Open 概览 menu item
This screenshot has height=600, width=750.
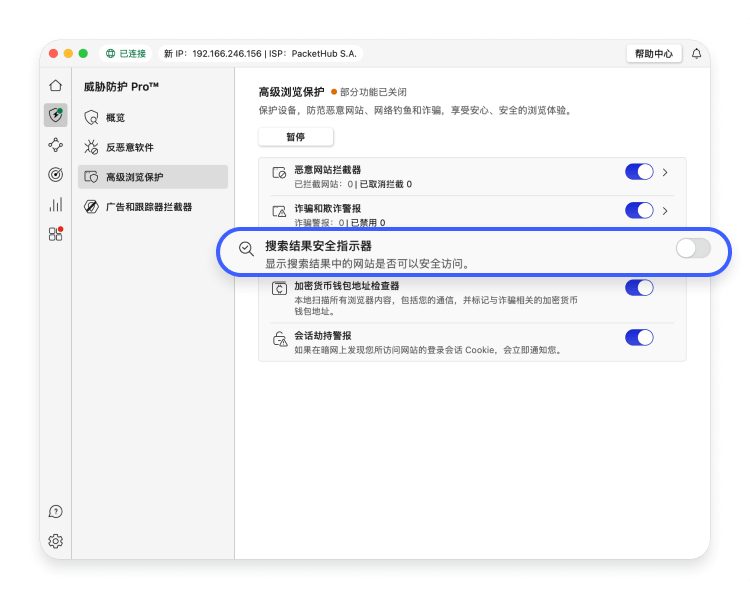tap(153, 118)
